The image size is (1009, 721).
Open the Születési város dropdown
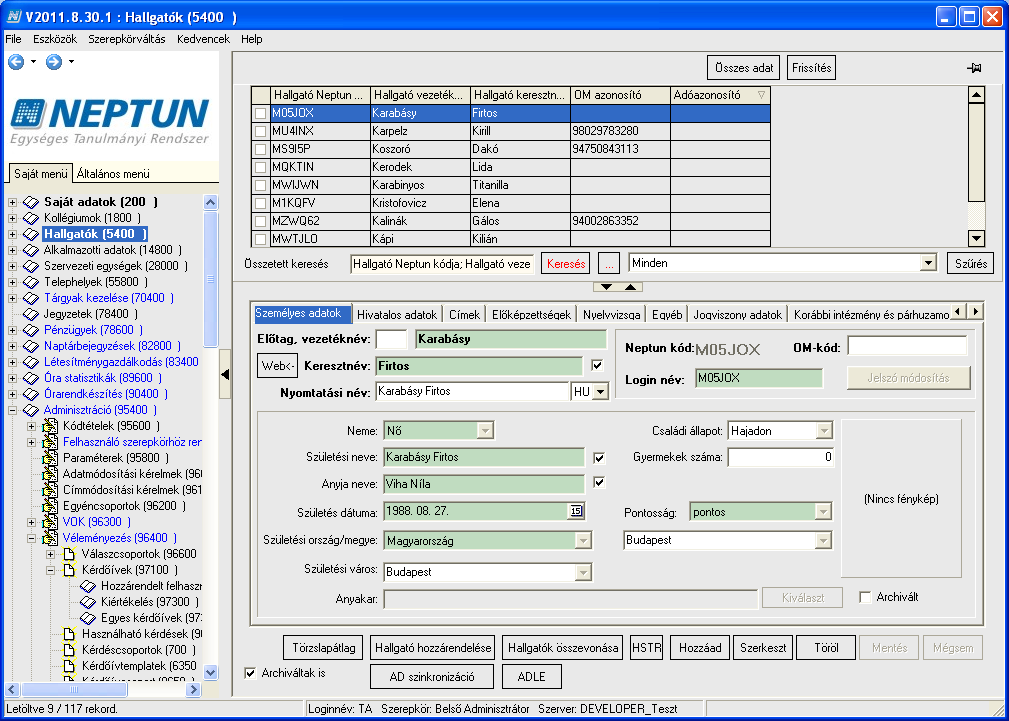click(x=583, y=572)
